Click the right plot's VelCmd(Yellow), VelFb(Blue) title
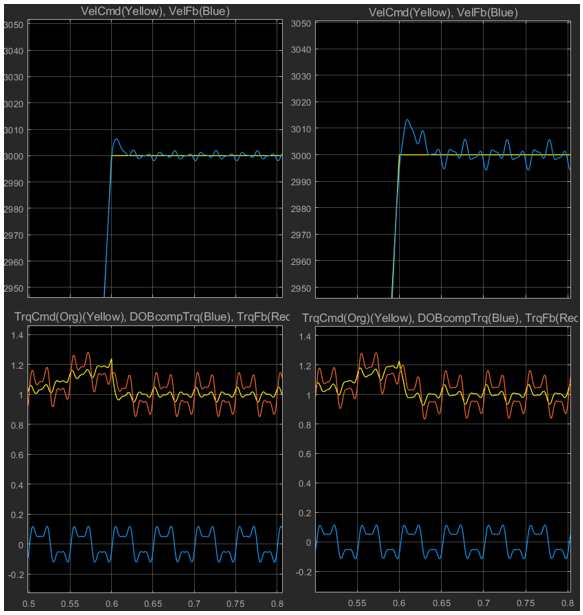The width and height of the screenshot is (583, 615). 443,13
